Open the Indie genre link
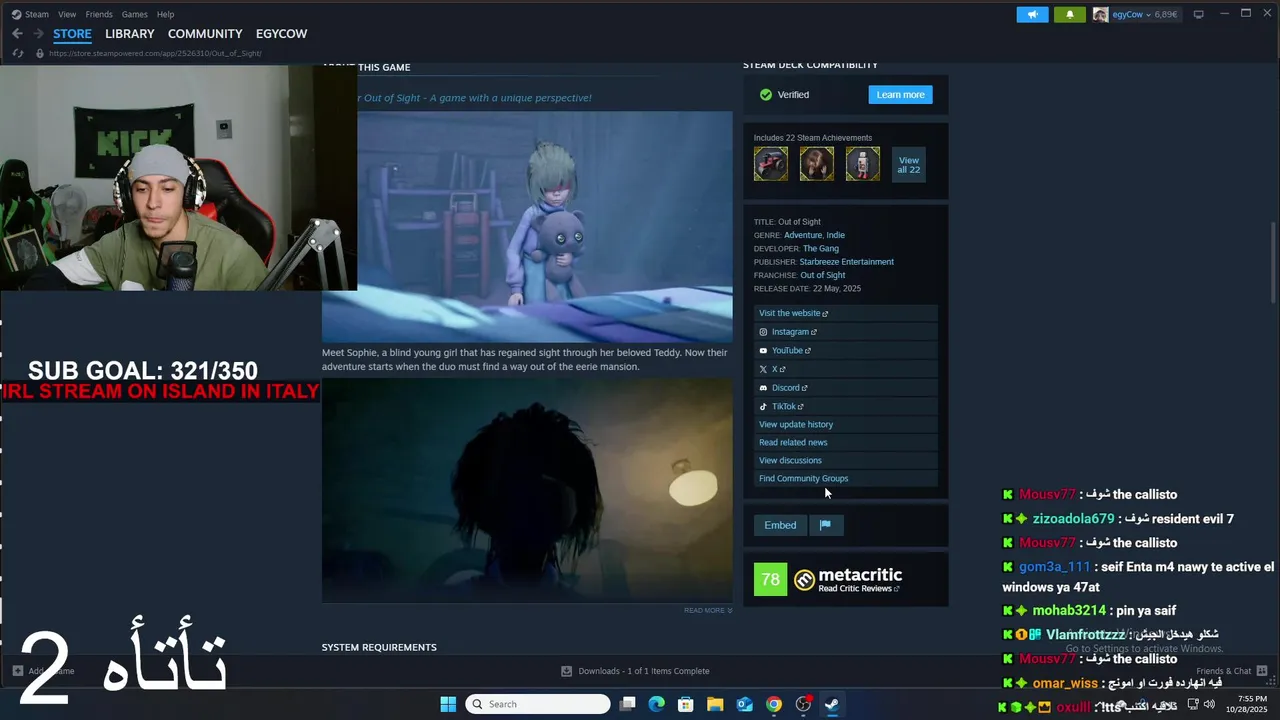Screen dimensions: 1280x720 836,235
